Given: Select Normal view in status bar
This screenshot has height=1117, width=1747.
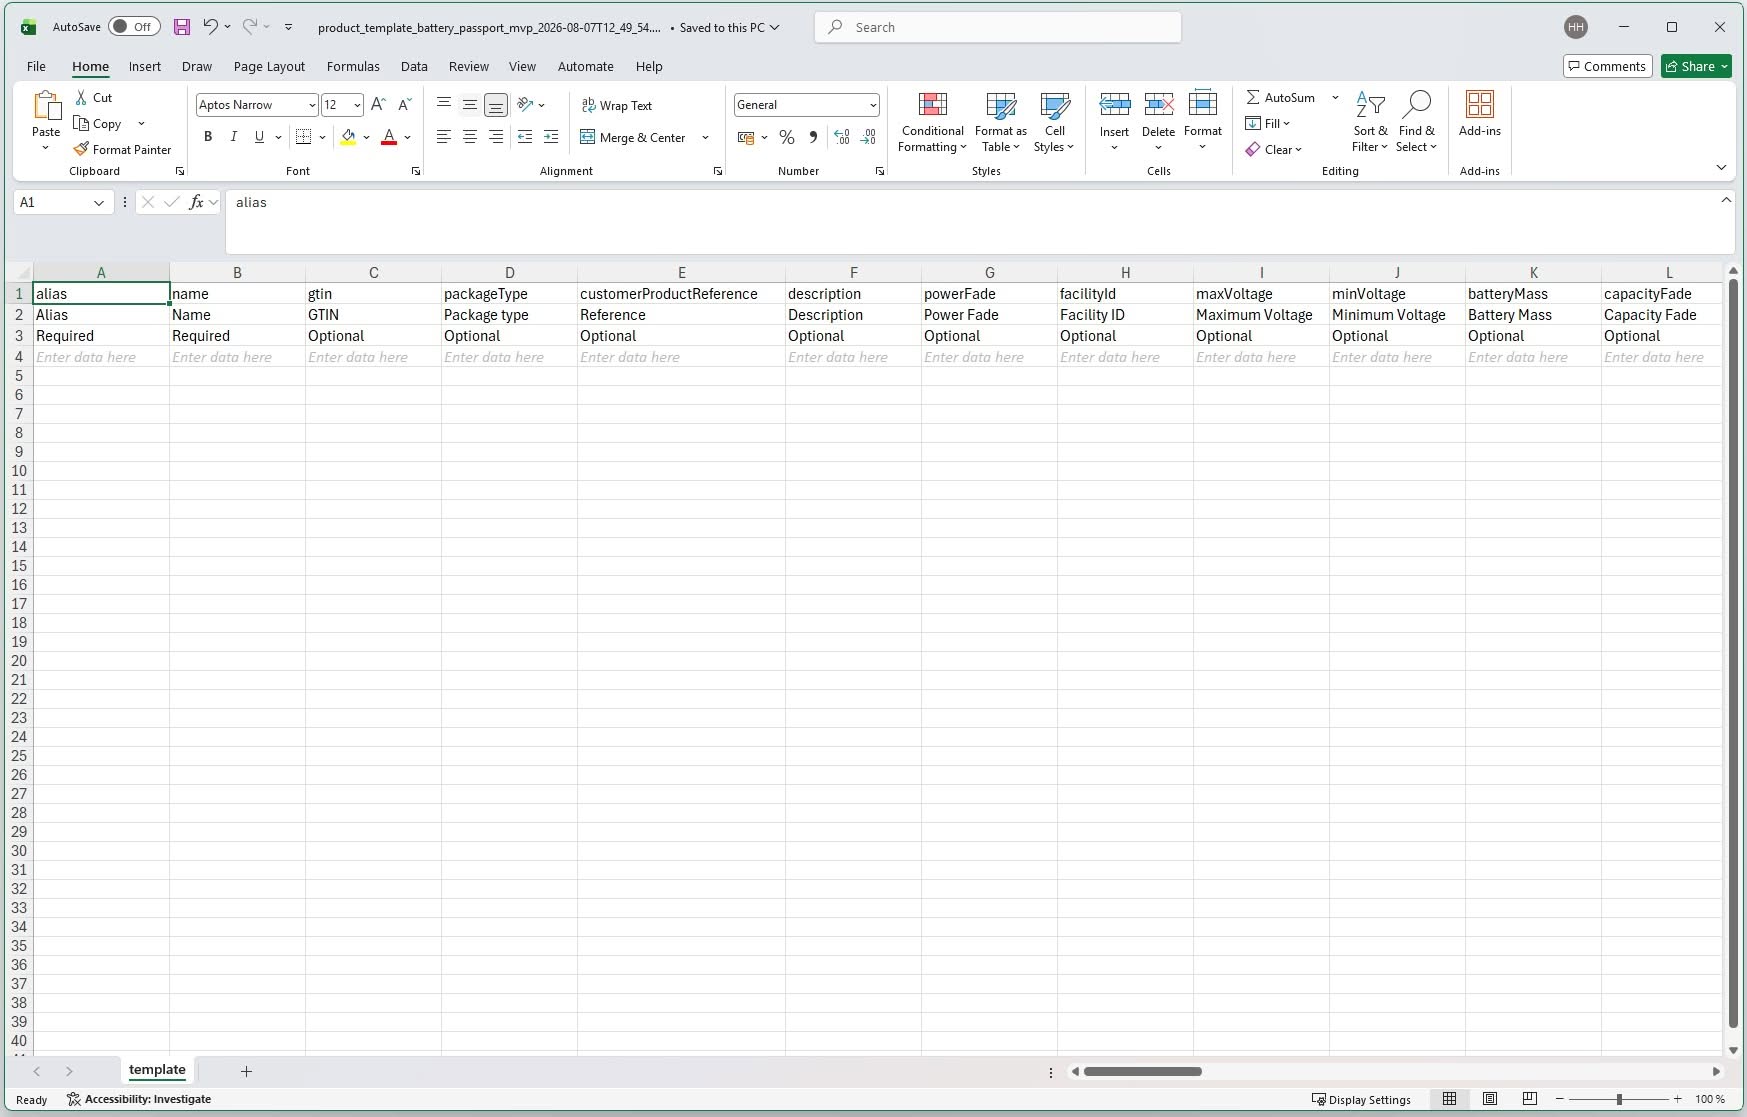Looking at the screenshot, I should pos(1449,1099).
